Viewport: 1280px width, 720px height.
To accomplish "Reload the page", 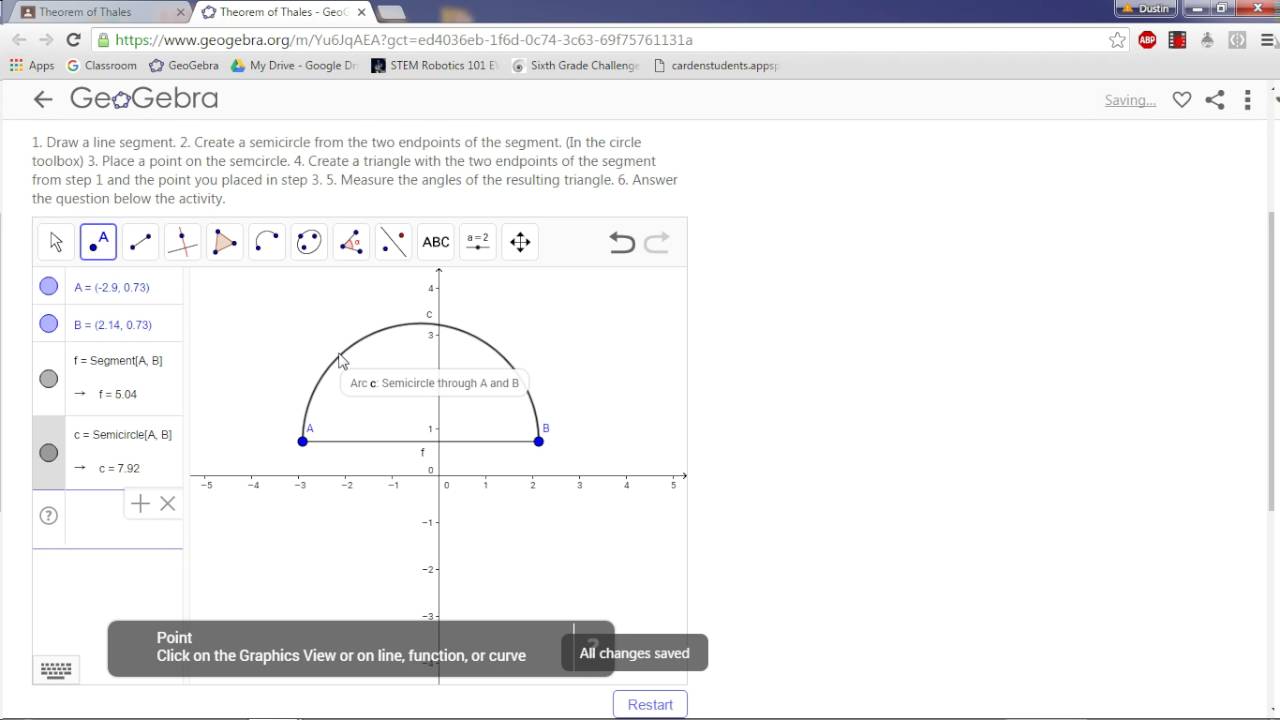I will tap(72, 40).
